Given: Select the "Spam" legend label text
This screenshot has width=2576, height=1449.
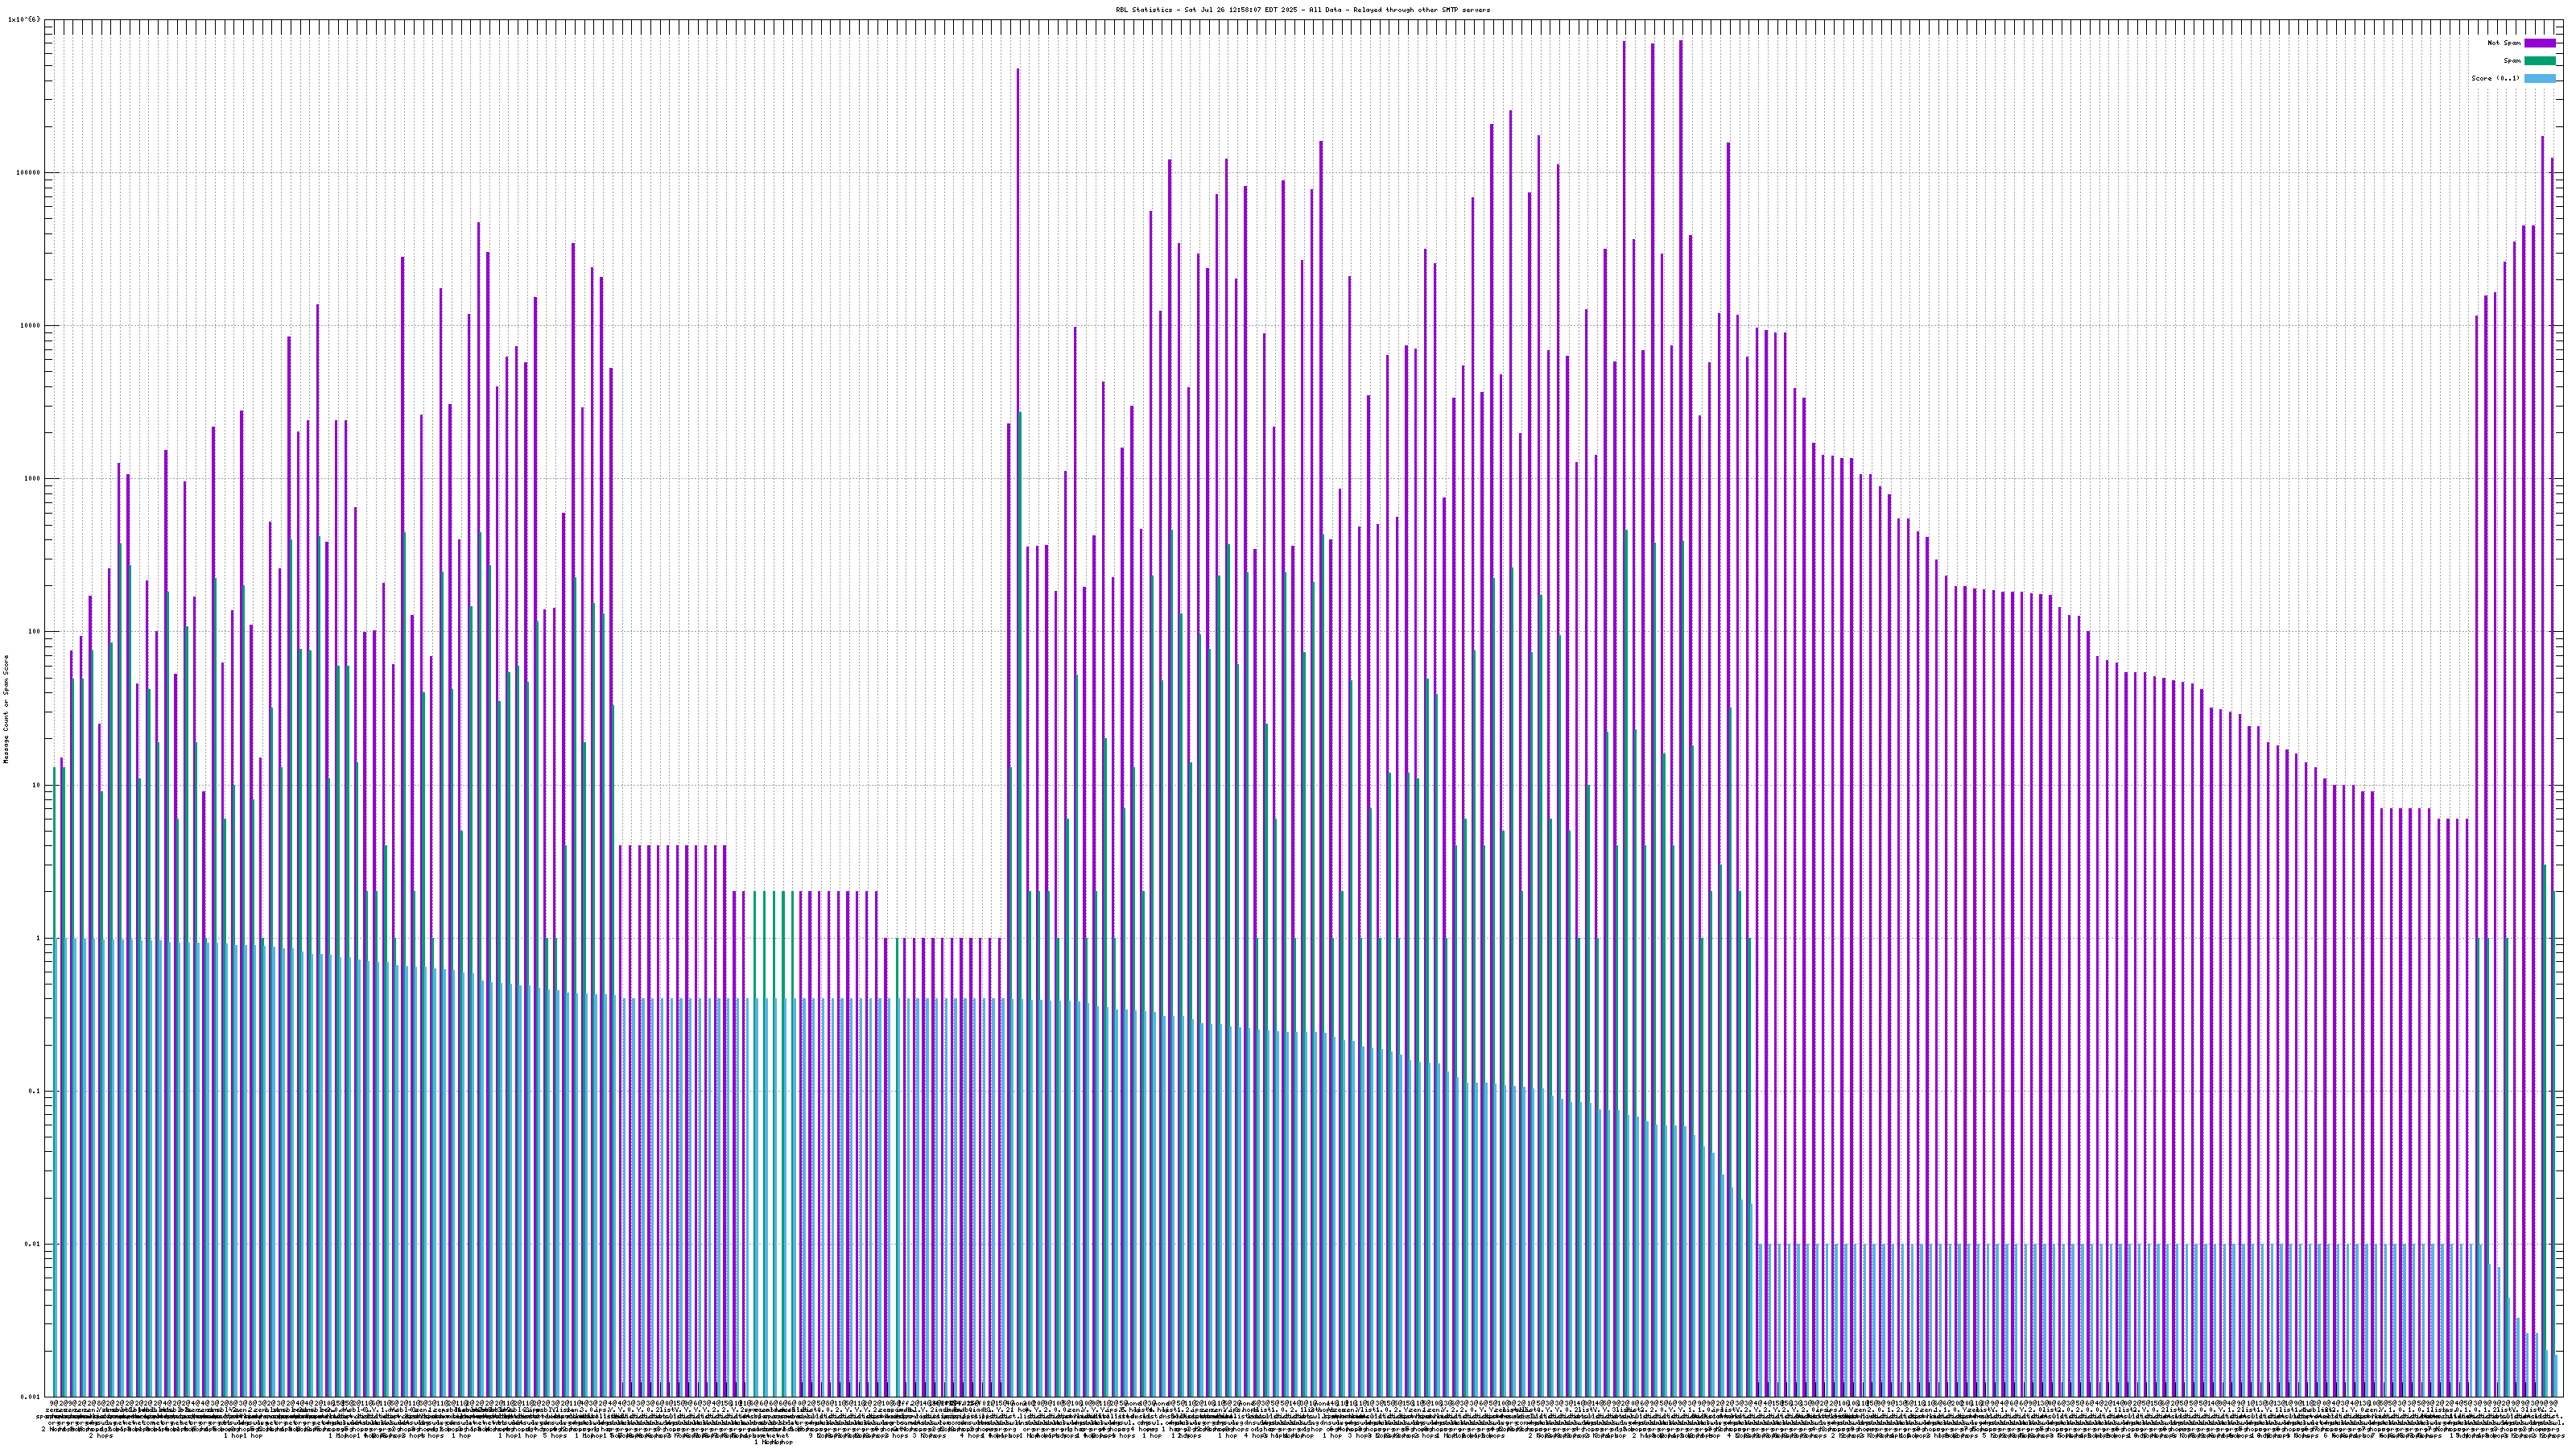Looking at the screenshot, I should pos(2512,61).
